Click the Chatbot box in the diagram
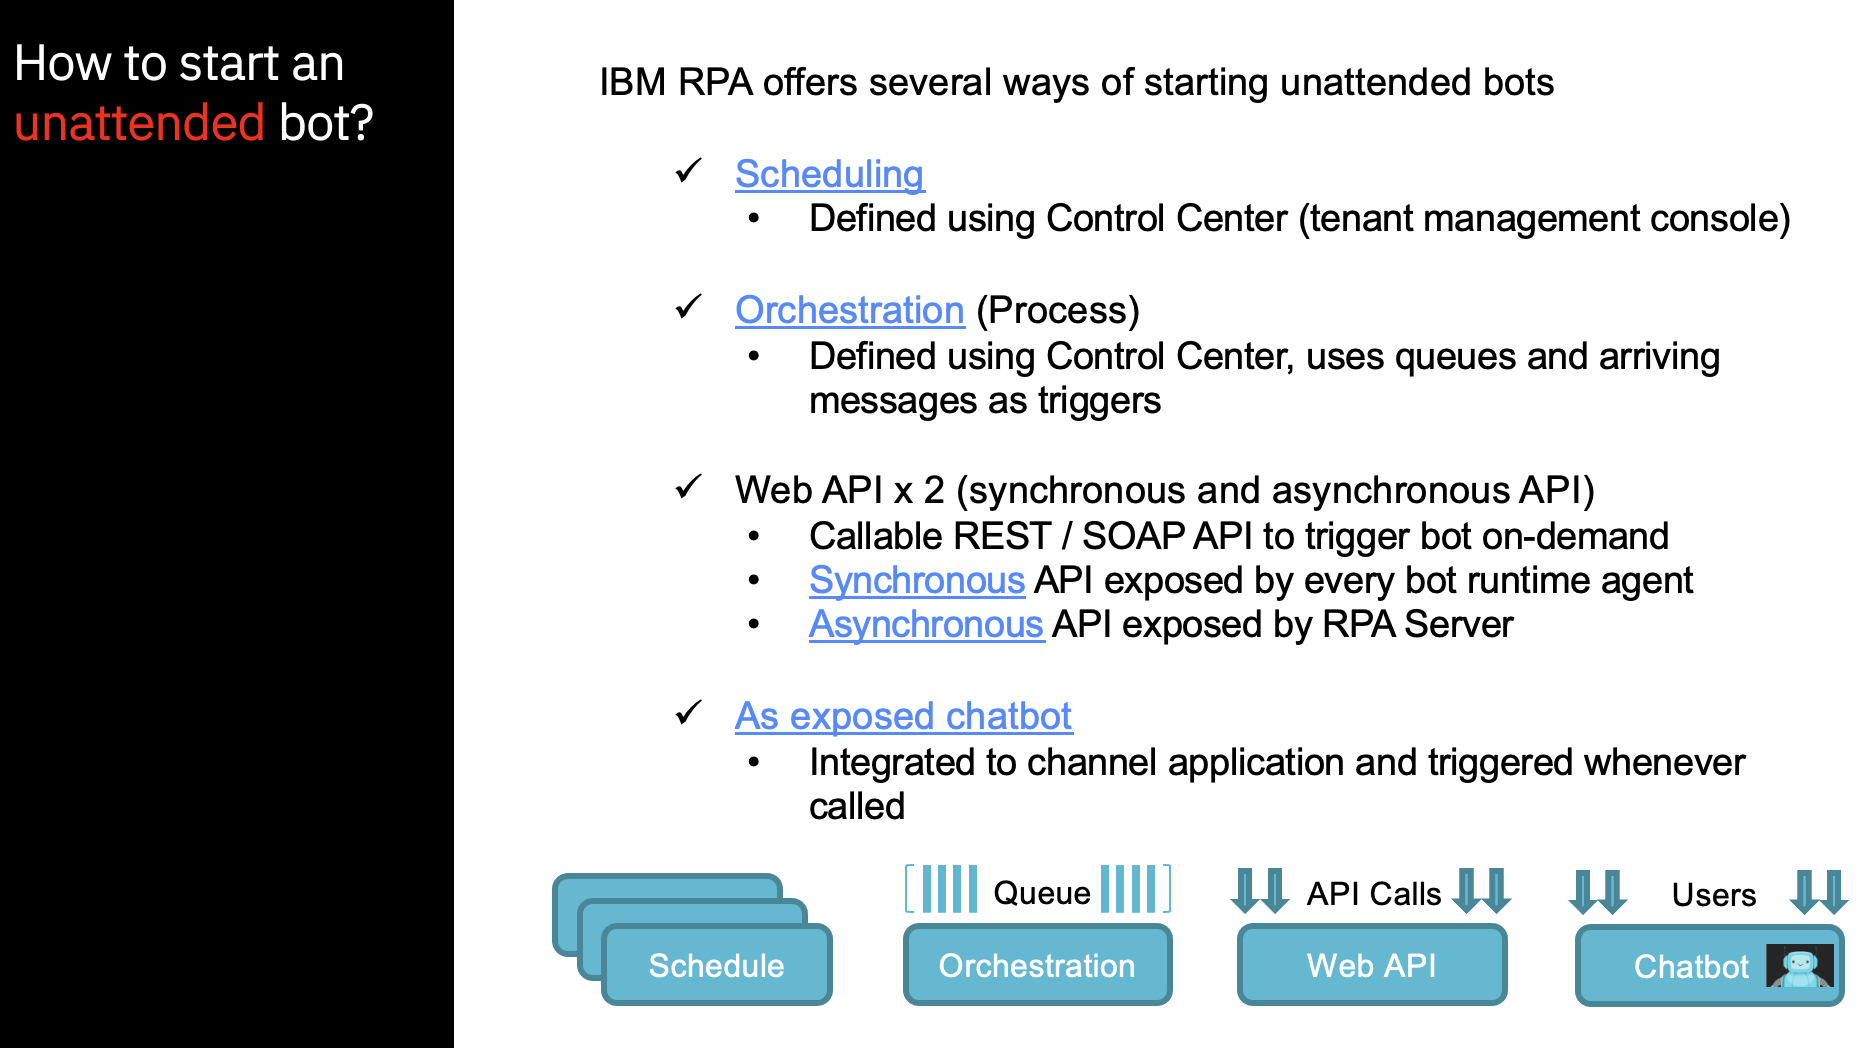The image size is (1874, 1048). (x=1709, y=965)
